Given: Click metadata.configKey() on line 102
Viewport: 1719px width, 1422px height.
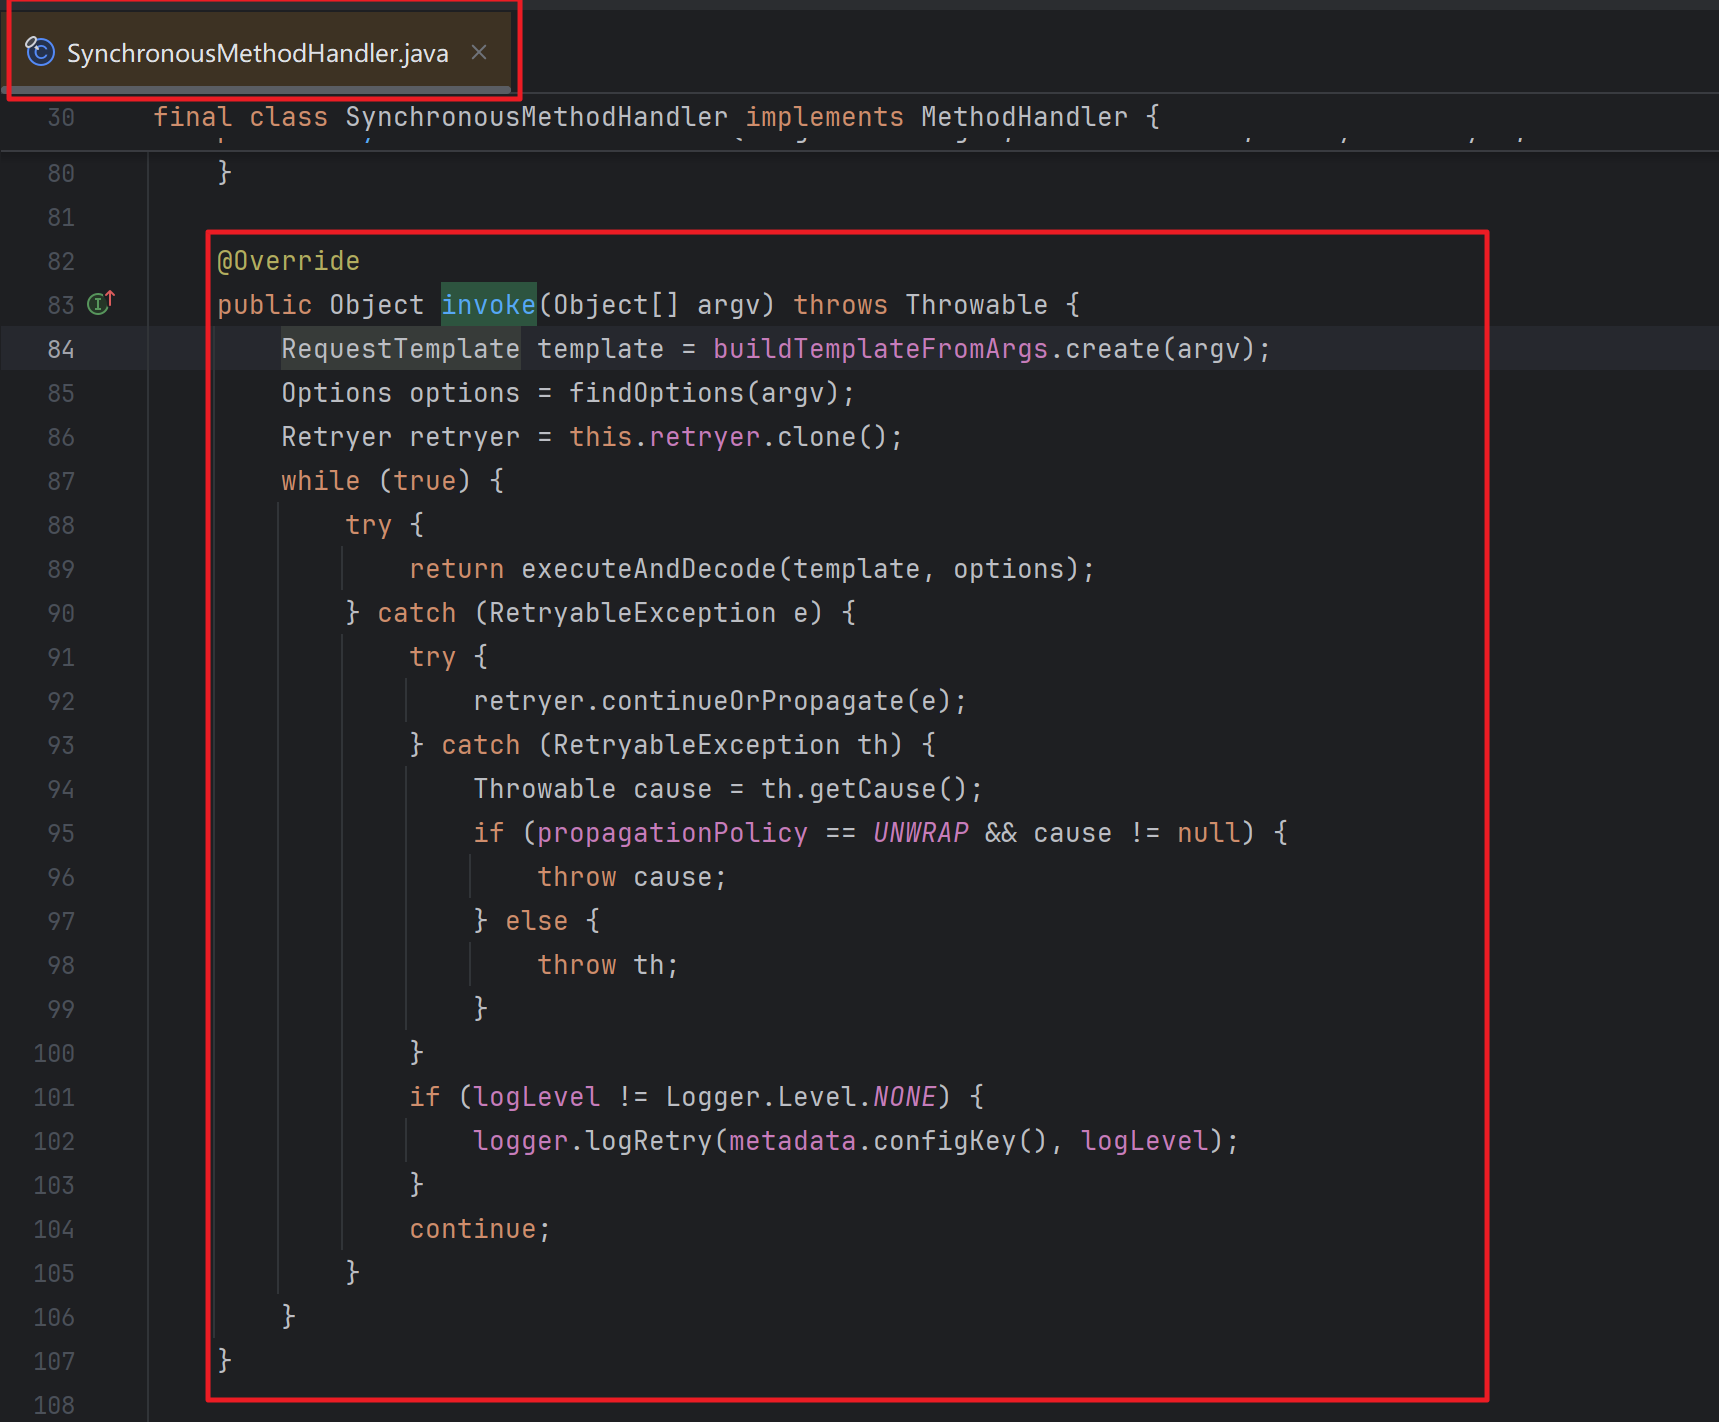Looking at the screenshot, I should pyautogui.click(x=888, y=1141).
